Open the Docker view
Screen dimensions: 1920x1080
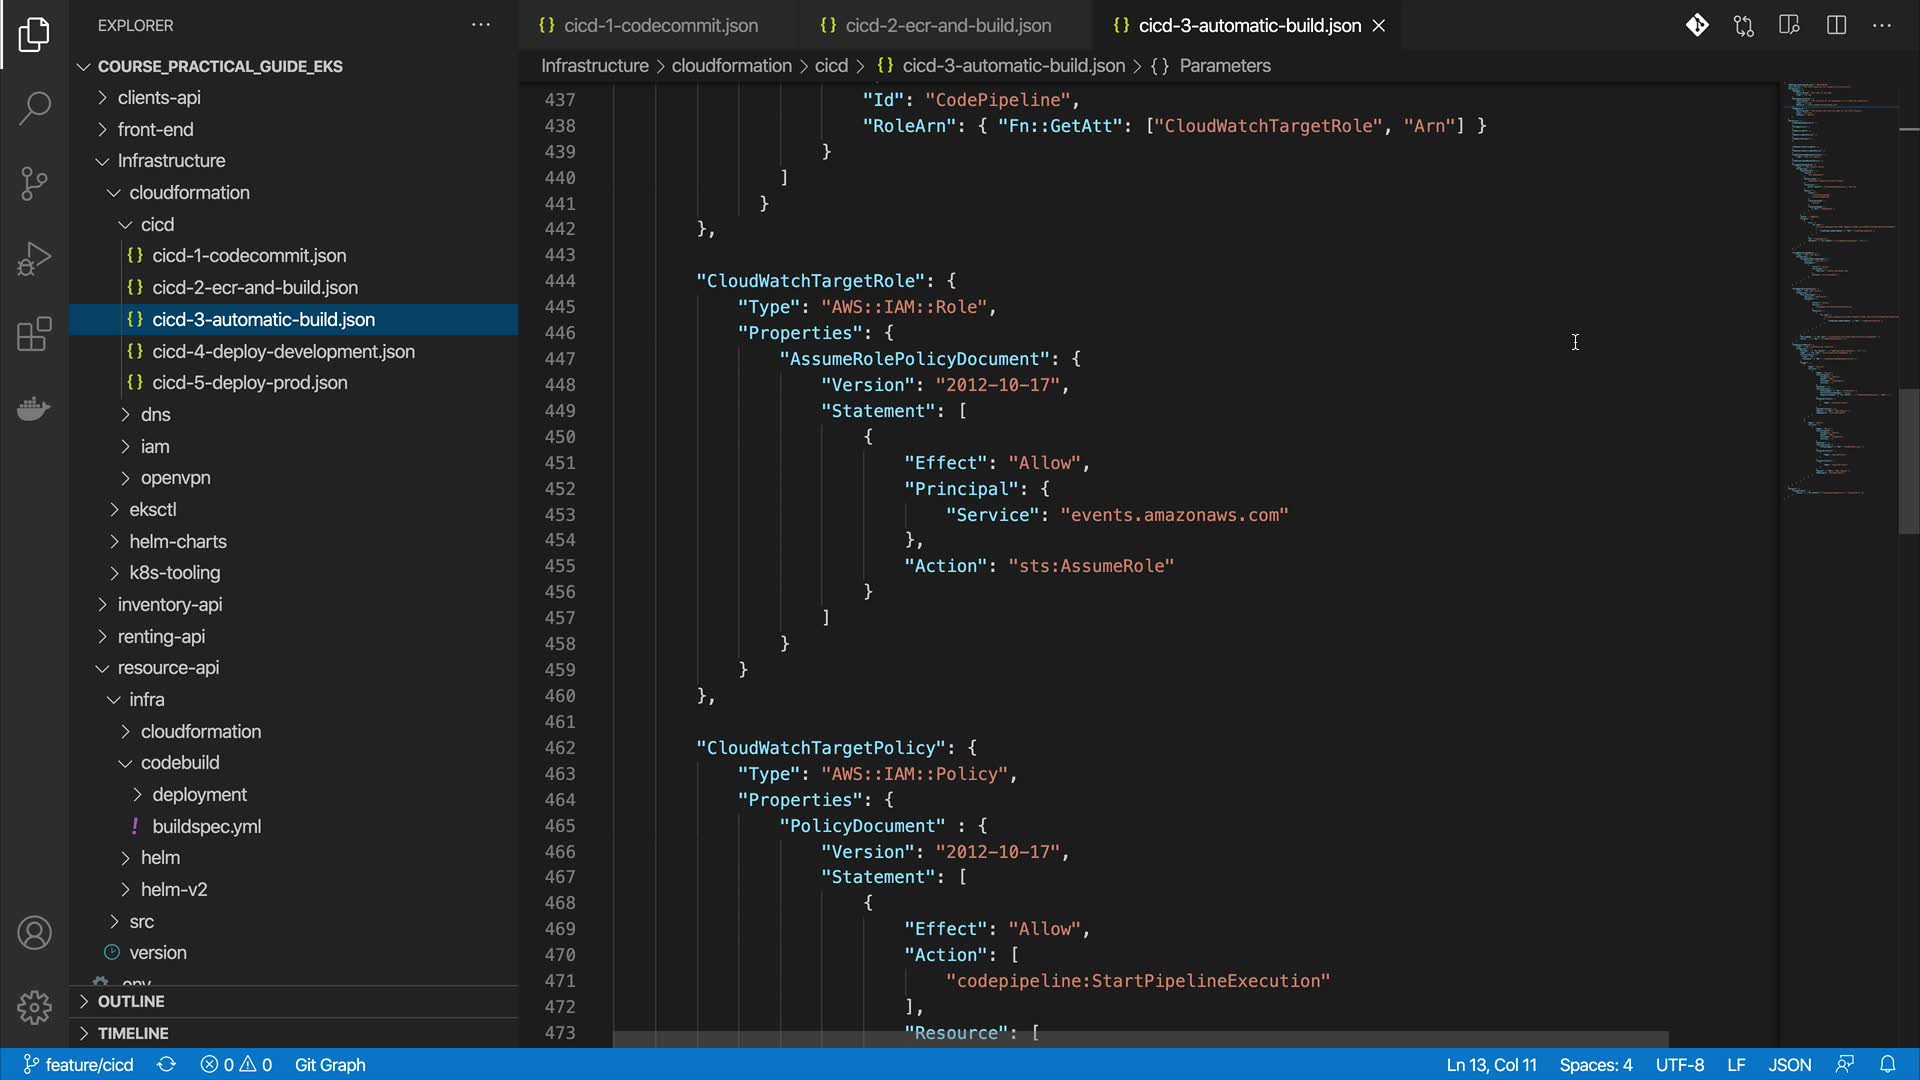pos(34,409)
